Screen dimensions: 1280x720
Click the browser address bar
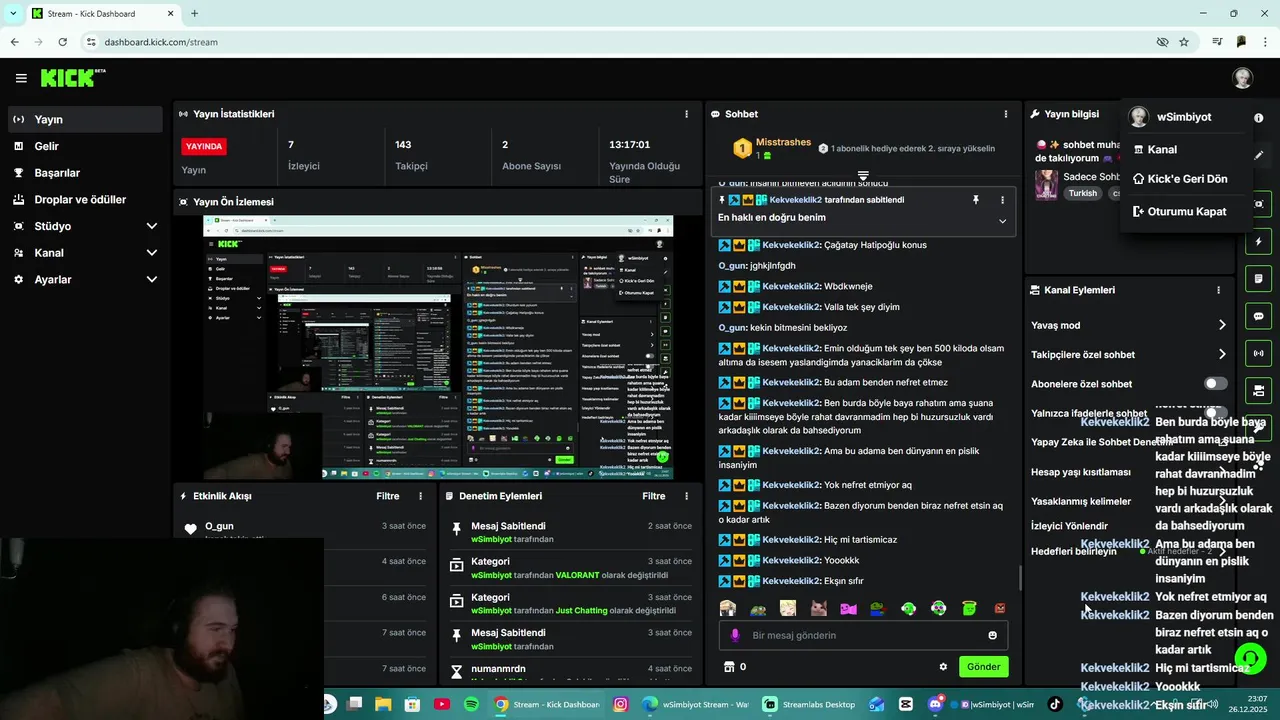click(x=620, y=42)
